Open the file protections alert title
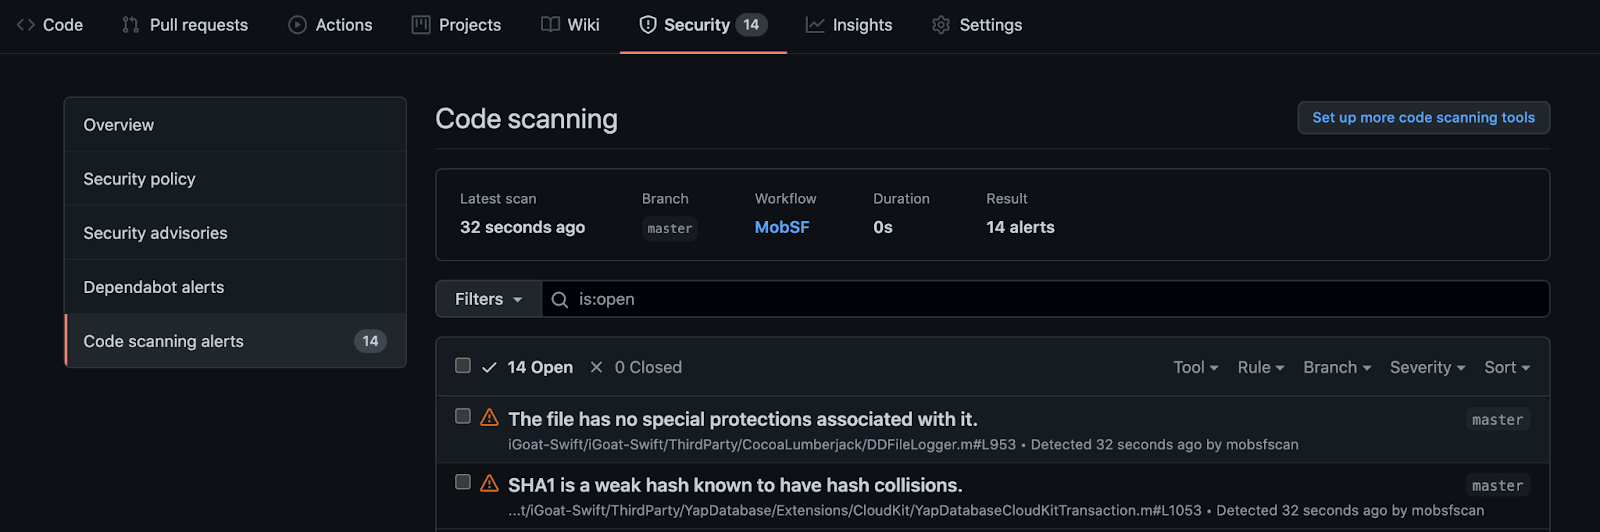Screen dimensions: 1600x532 pyautogui.click(x=743, y=419)
